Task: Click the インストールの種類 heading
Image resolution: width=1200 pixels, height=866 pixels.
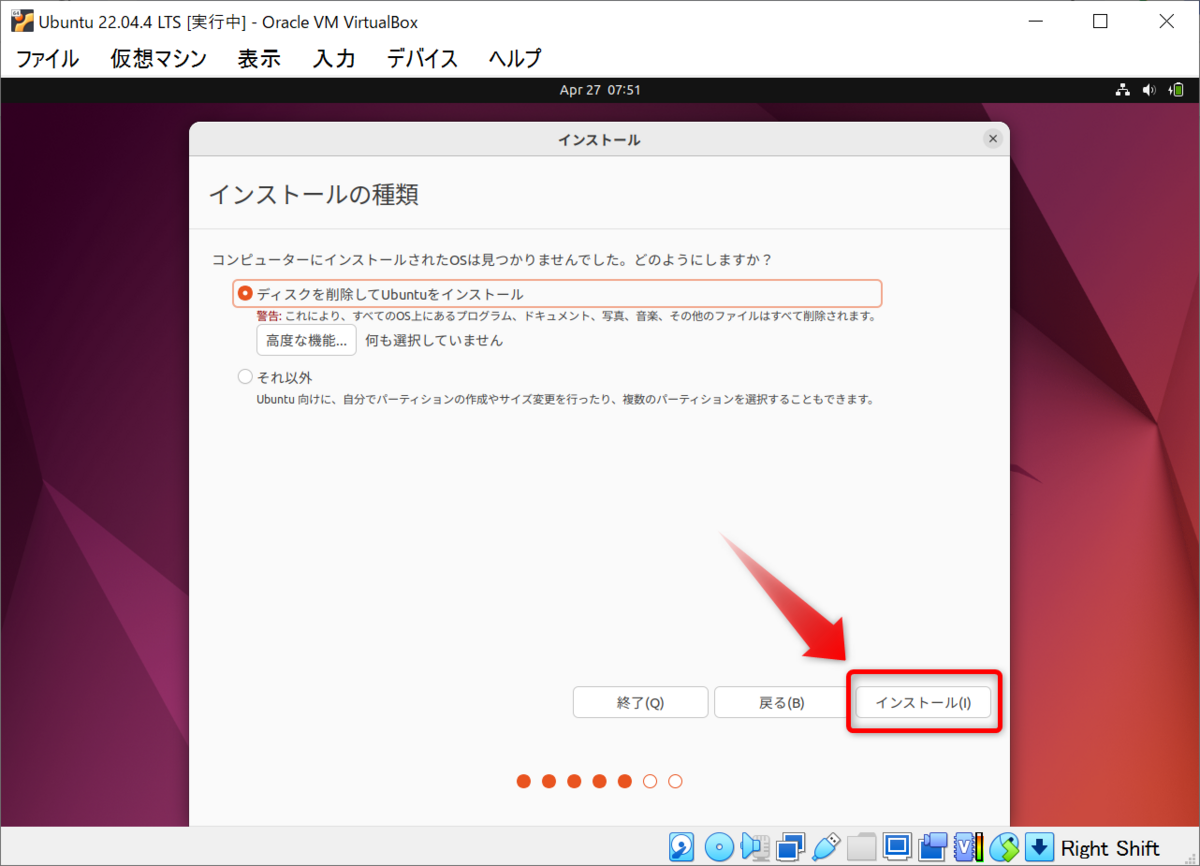Action: (313, 194)
